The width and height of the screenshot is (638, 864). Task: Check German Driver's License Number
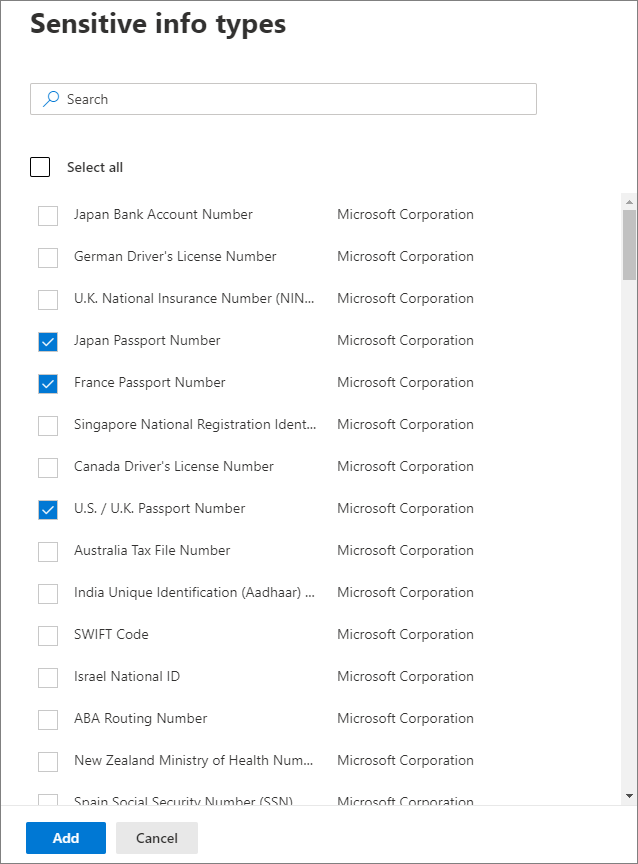tap(47, 257)
